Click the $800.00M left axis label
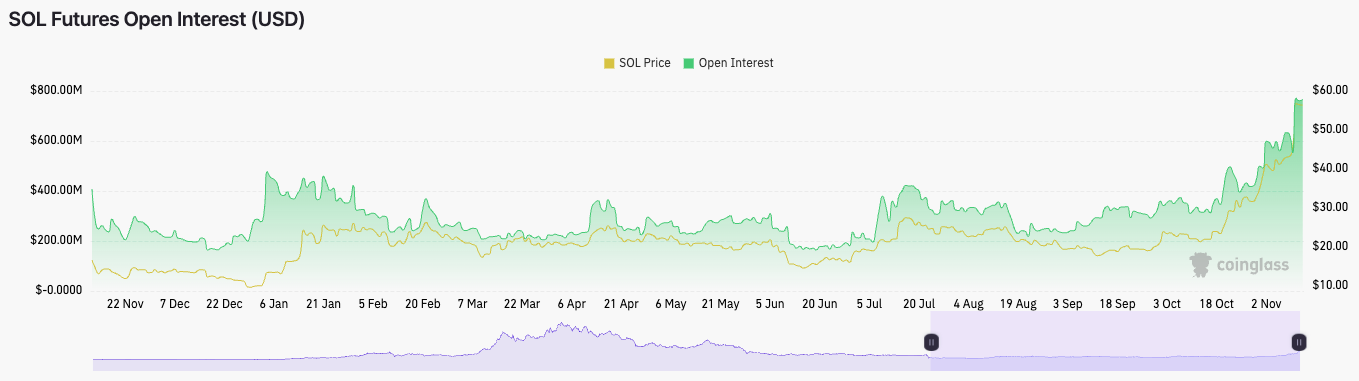The width and height of the screenshot is (1359, 381). (56, 91)
